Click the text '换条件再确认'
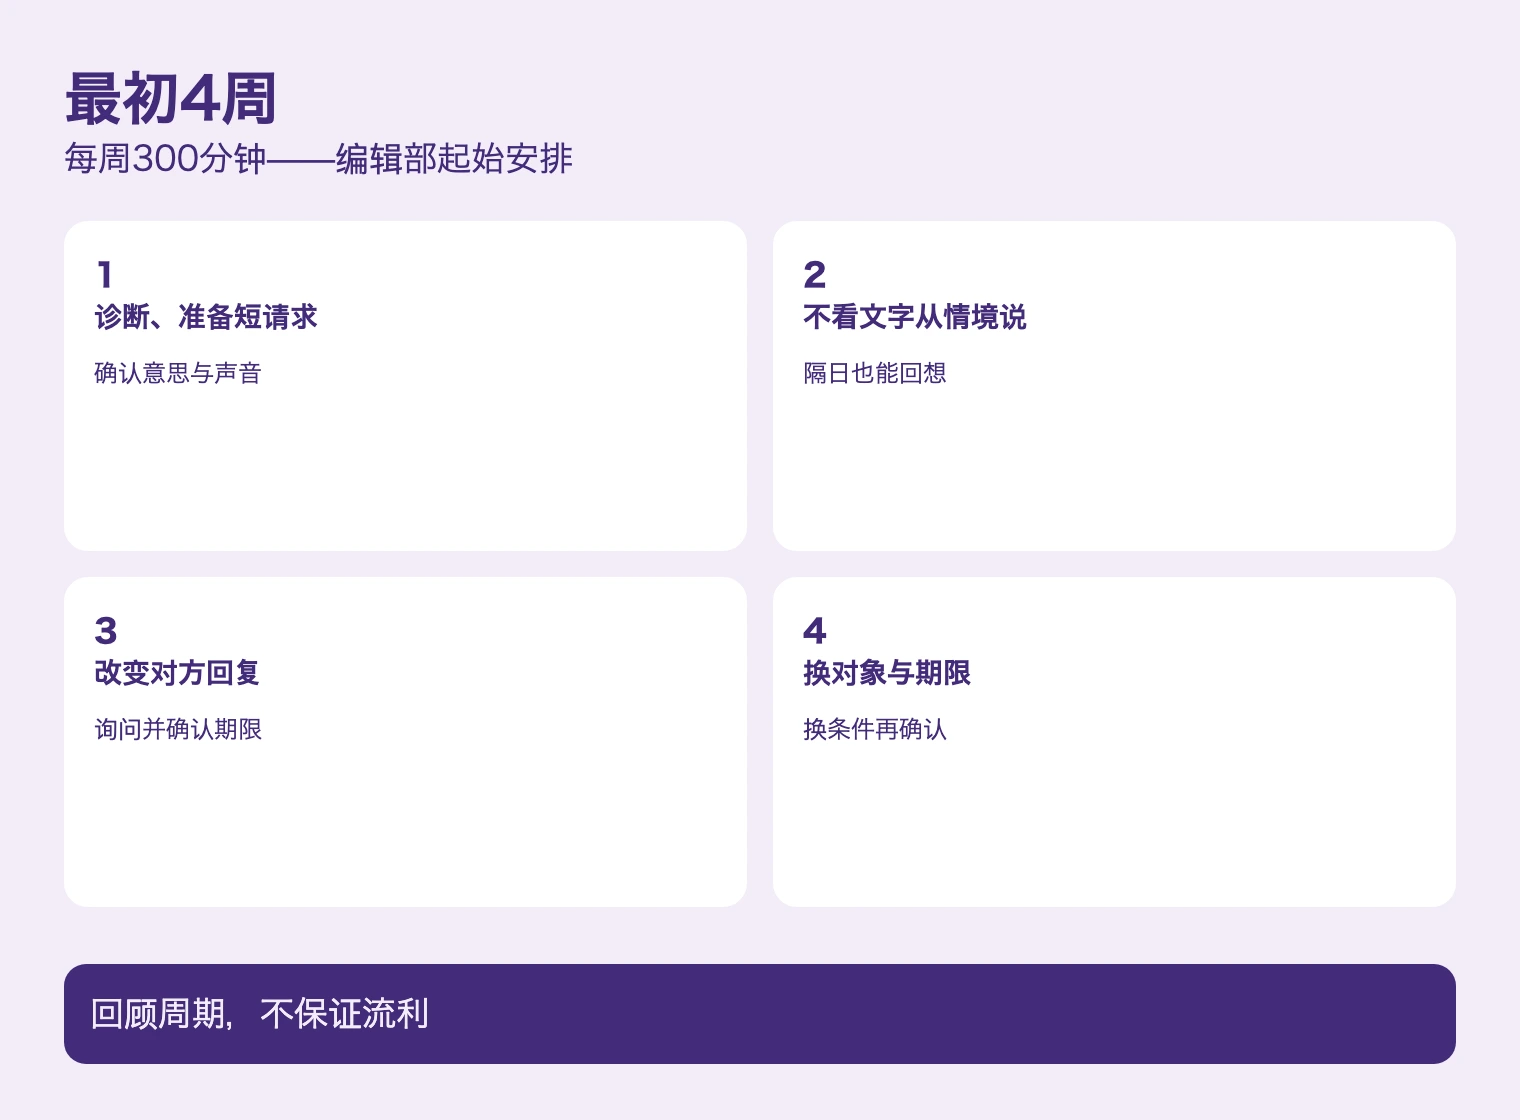Image resolution: width=1520 pixels, height=1120 pixels. [875, 729]
